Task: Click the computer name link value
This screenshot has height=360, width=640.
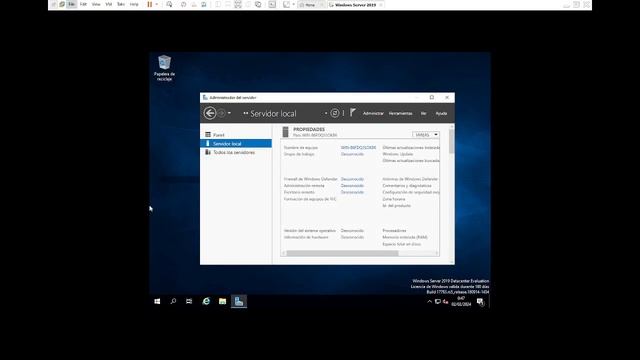Action: point(358,147)
